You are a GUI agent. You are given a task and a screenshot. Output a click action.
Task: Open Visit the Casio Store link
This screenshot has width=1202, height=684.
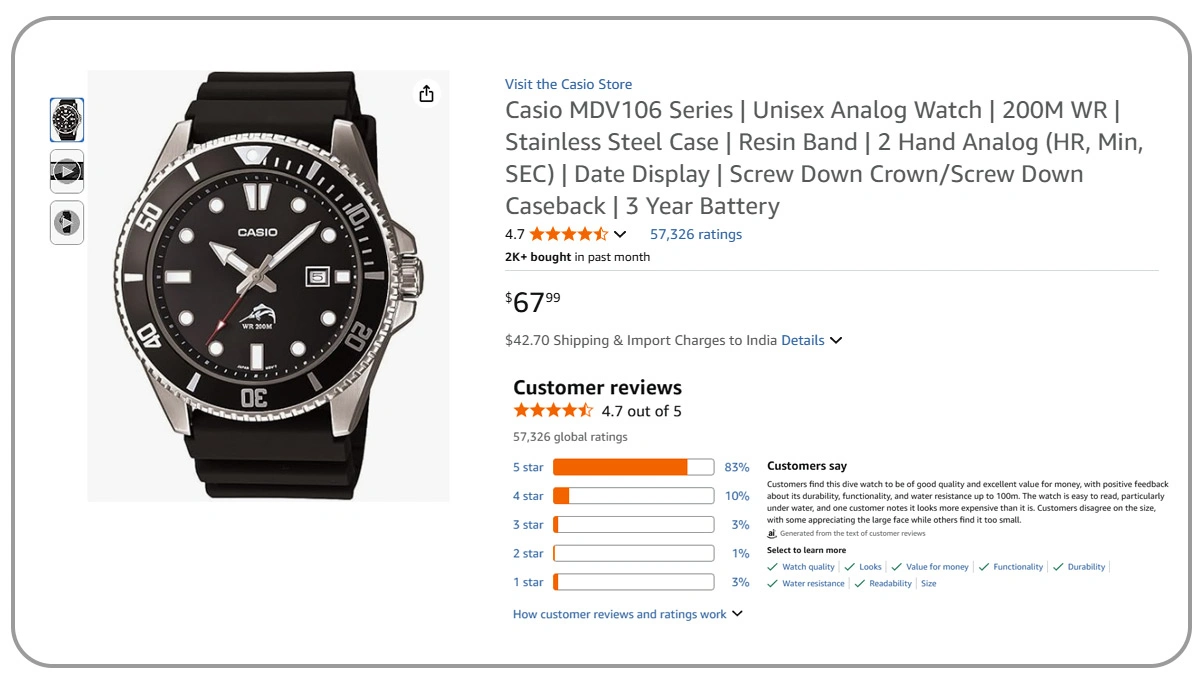coord(568,84)
